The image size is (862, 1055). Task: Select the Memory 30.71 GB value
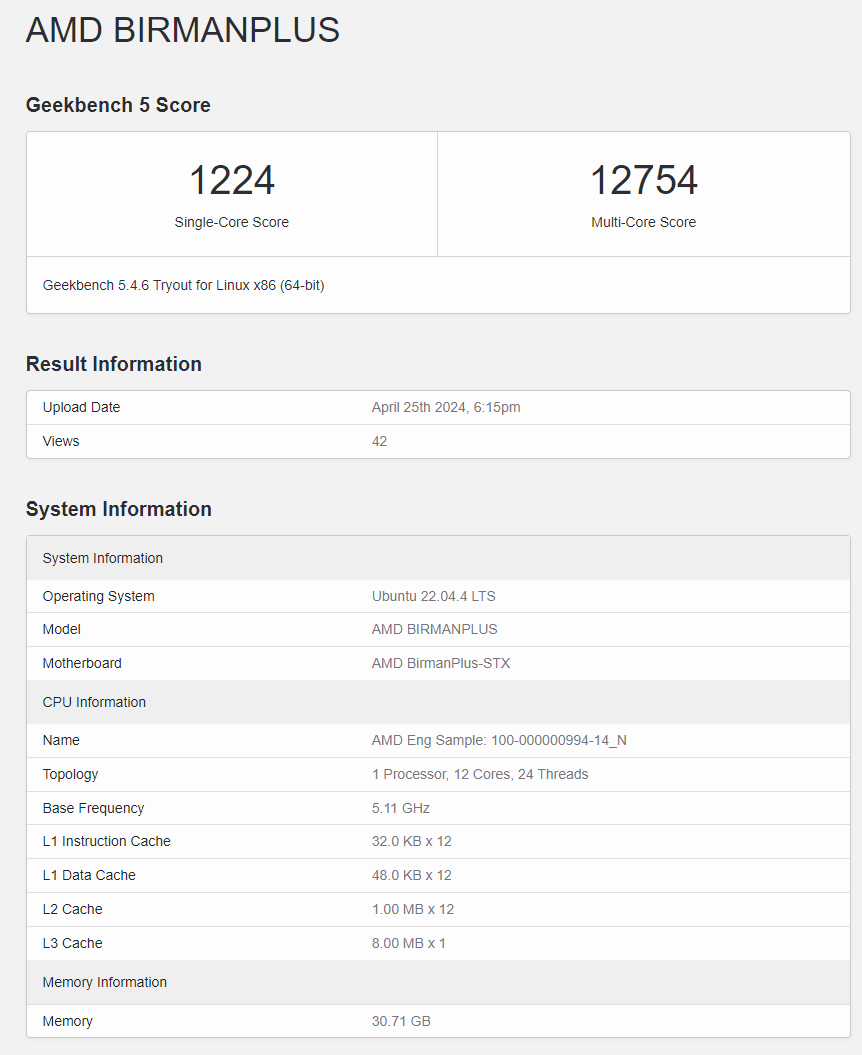(400, 1021)
